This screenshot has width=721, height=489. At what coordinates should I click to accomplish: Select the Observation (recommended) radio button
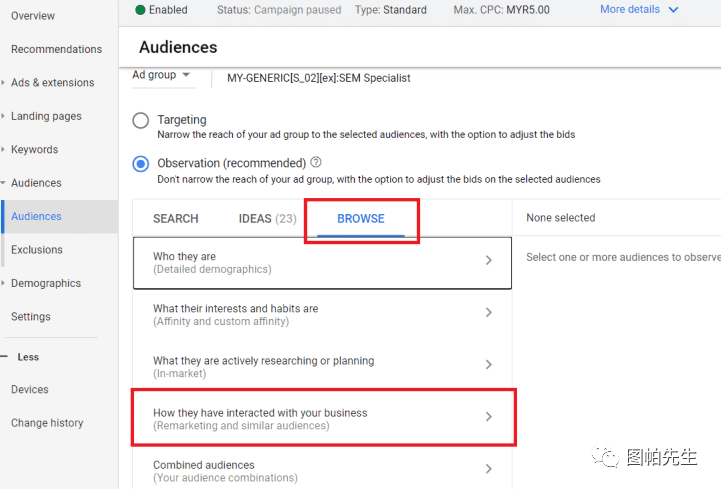(x=141, y=164)
